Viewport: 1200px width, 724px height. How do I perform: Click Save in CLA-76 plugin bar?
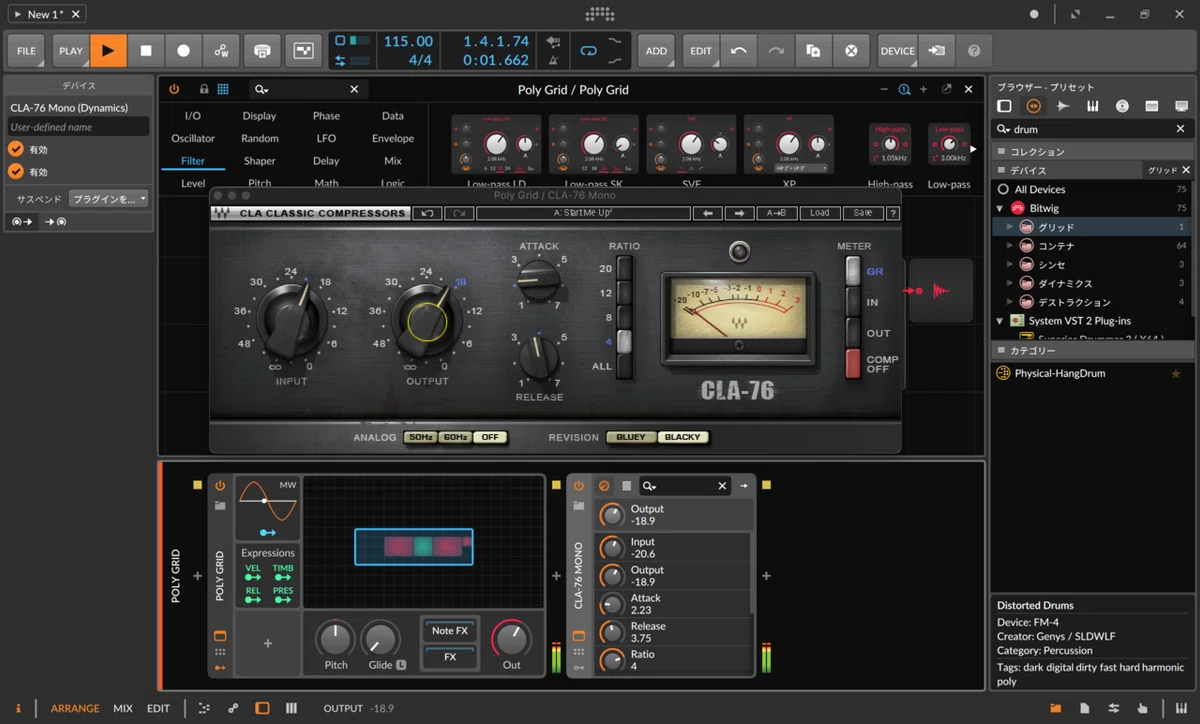[863, 213]
